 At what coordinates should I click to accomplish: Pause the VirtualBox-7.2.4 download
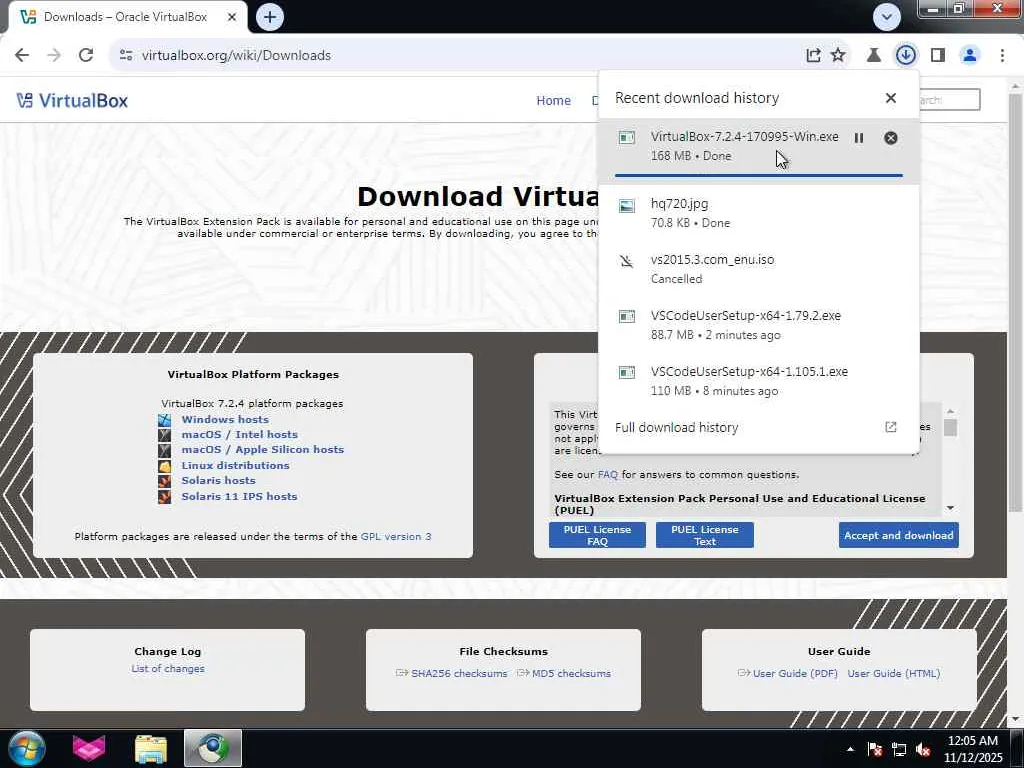pyautogui.click(x=859, y=138)
